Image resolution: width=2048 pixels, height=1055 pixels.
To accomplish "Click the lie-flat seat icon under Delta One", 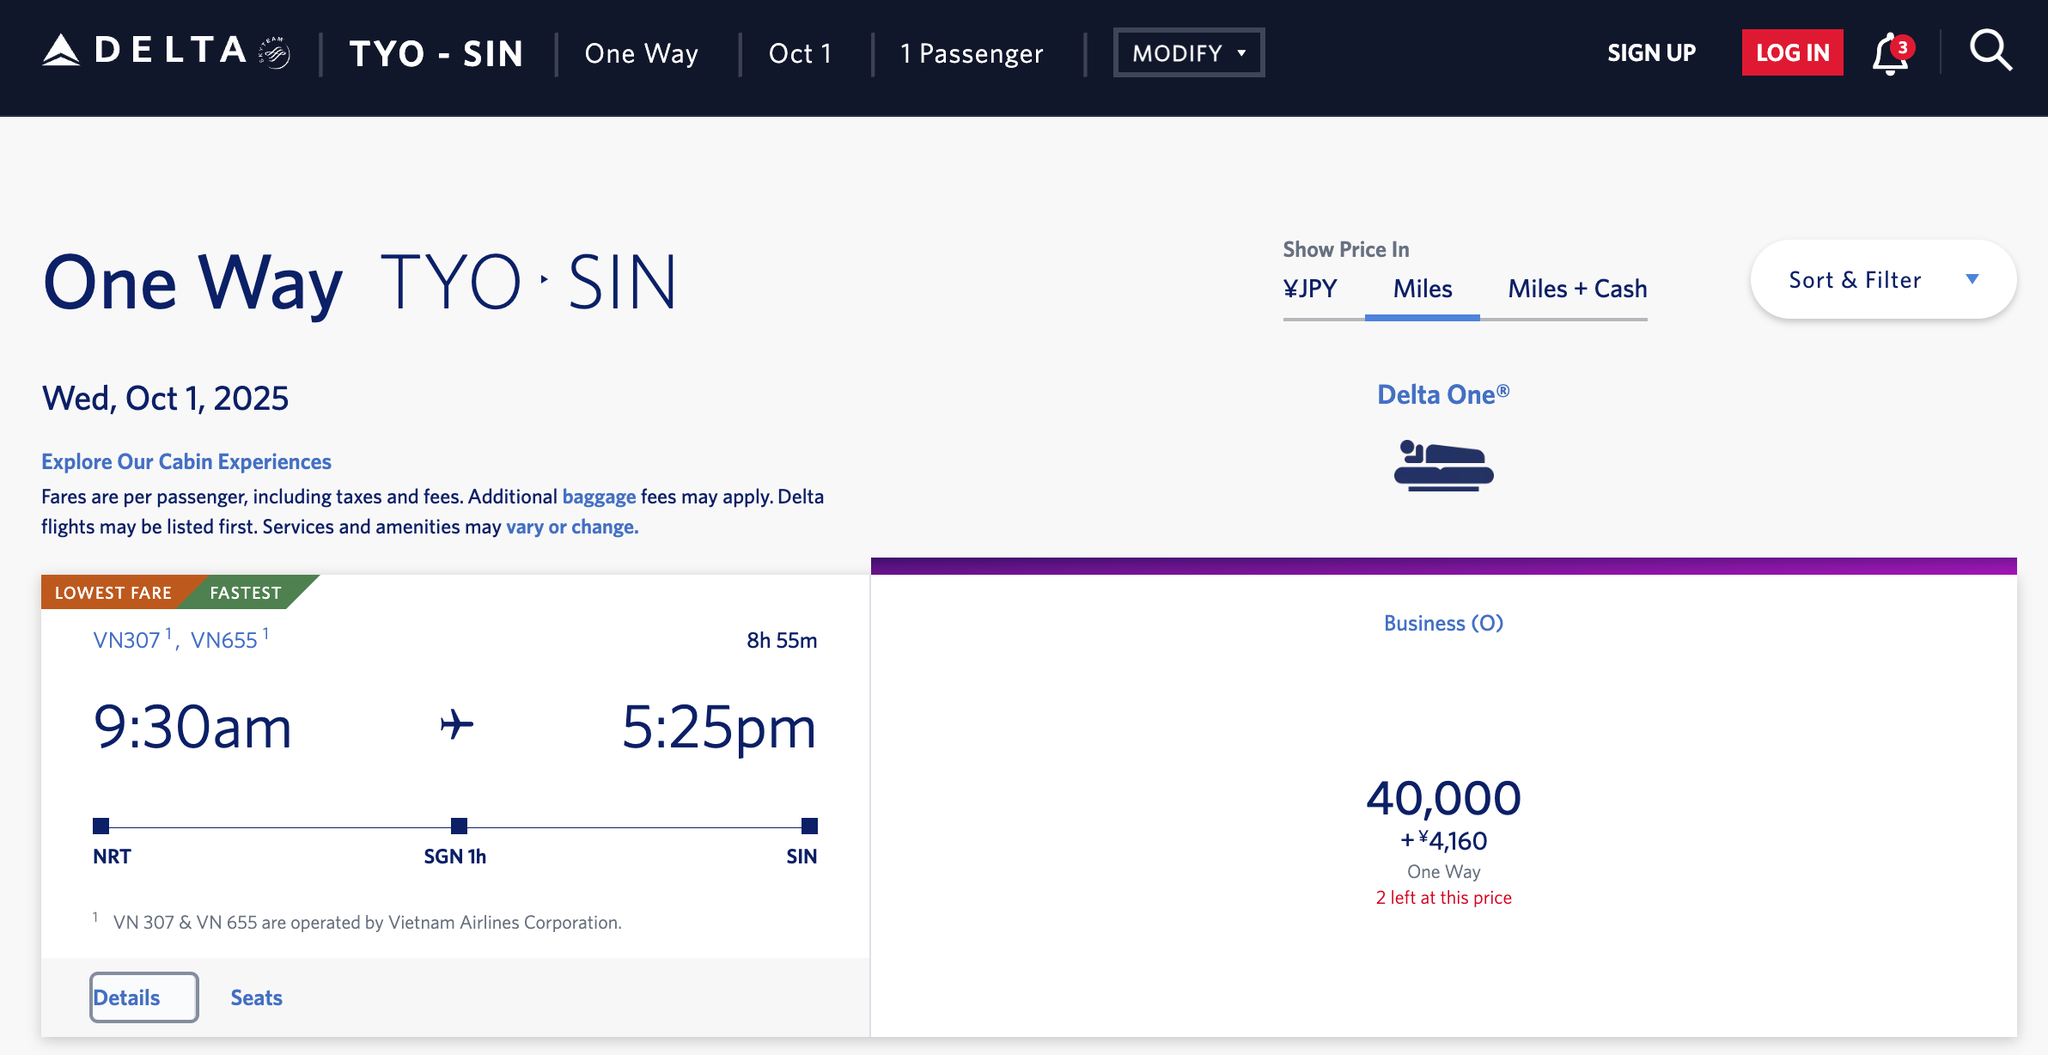I will tap(1443, 465).
